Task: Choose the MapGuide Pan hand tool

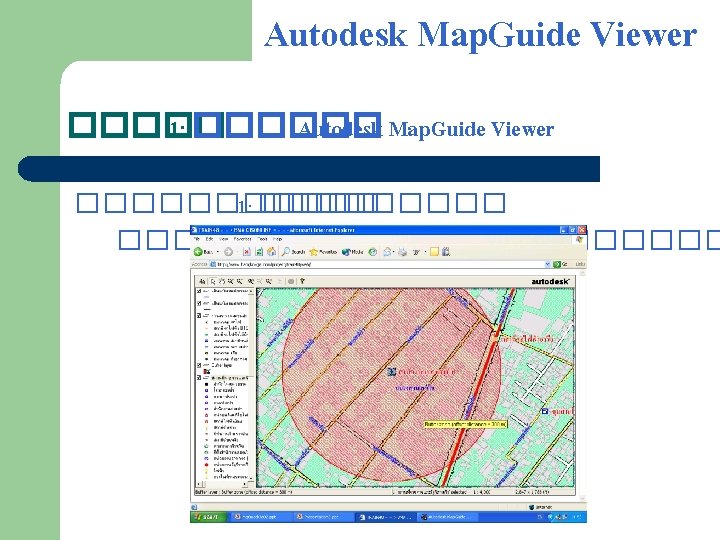Action: pos(221,281)
